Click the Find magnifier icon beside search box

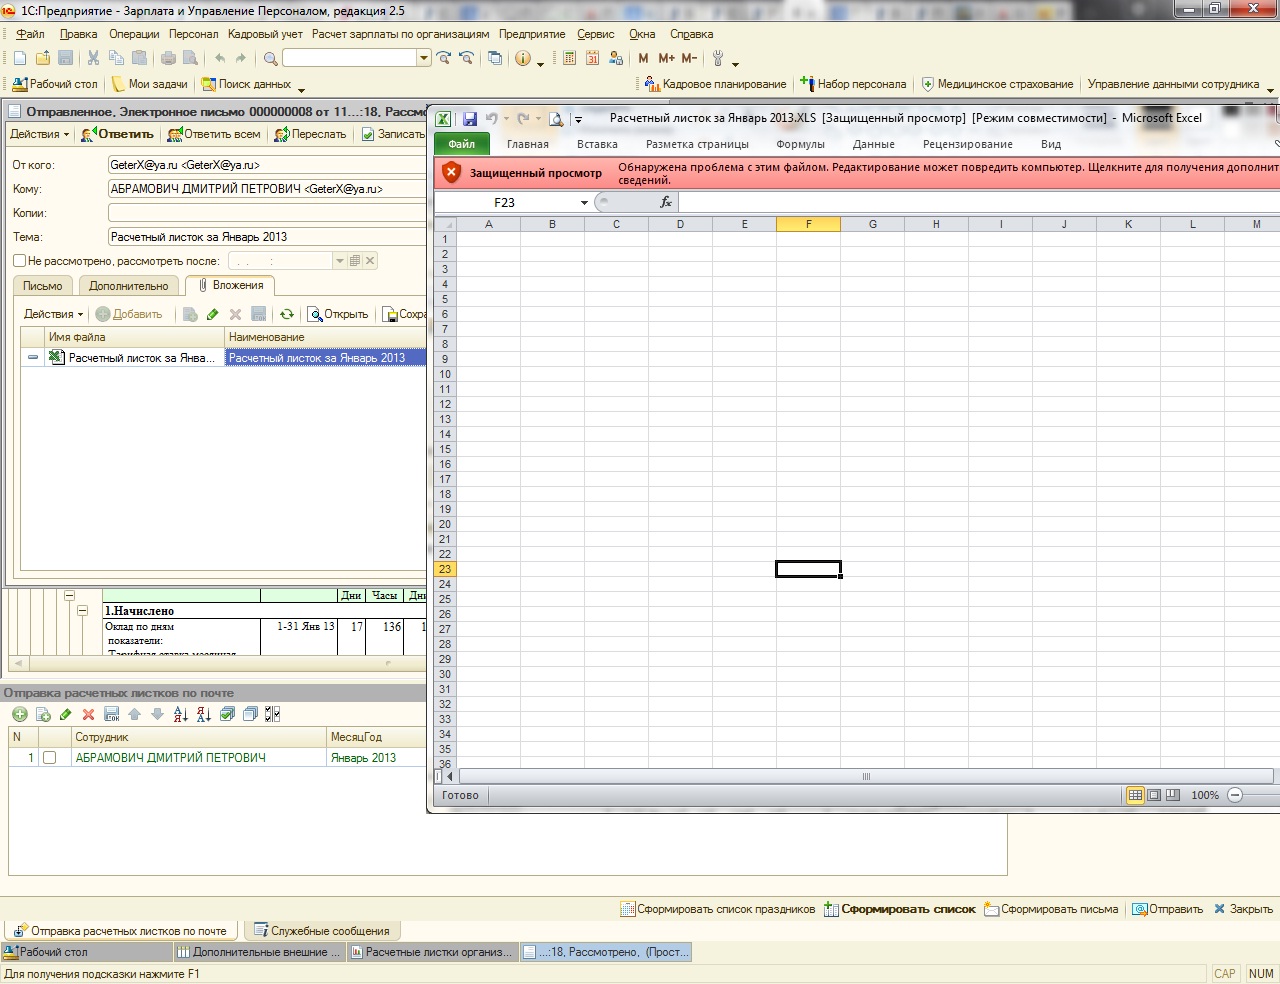270,58
